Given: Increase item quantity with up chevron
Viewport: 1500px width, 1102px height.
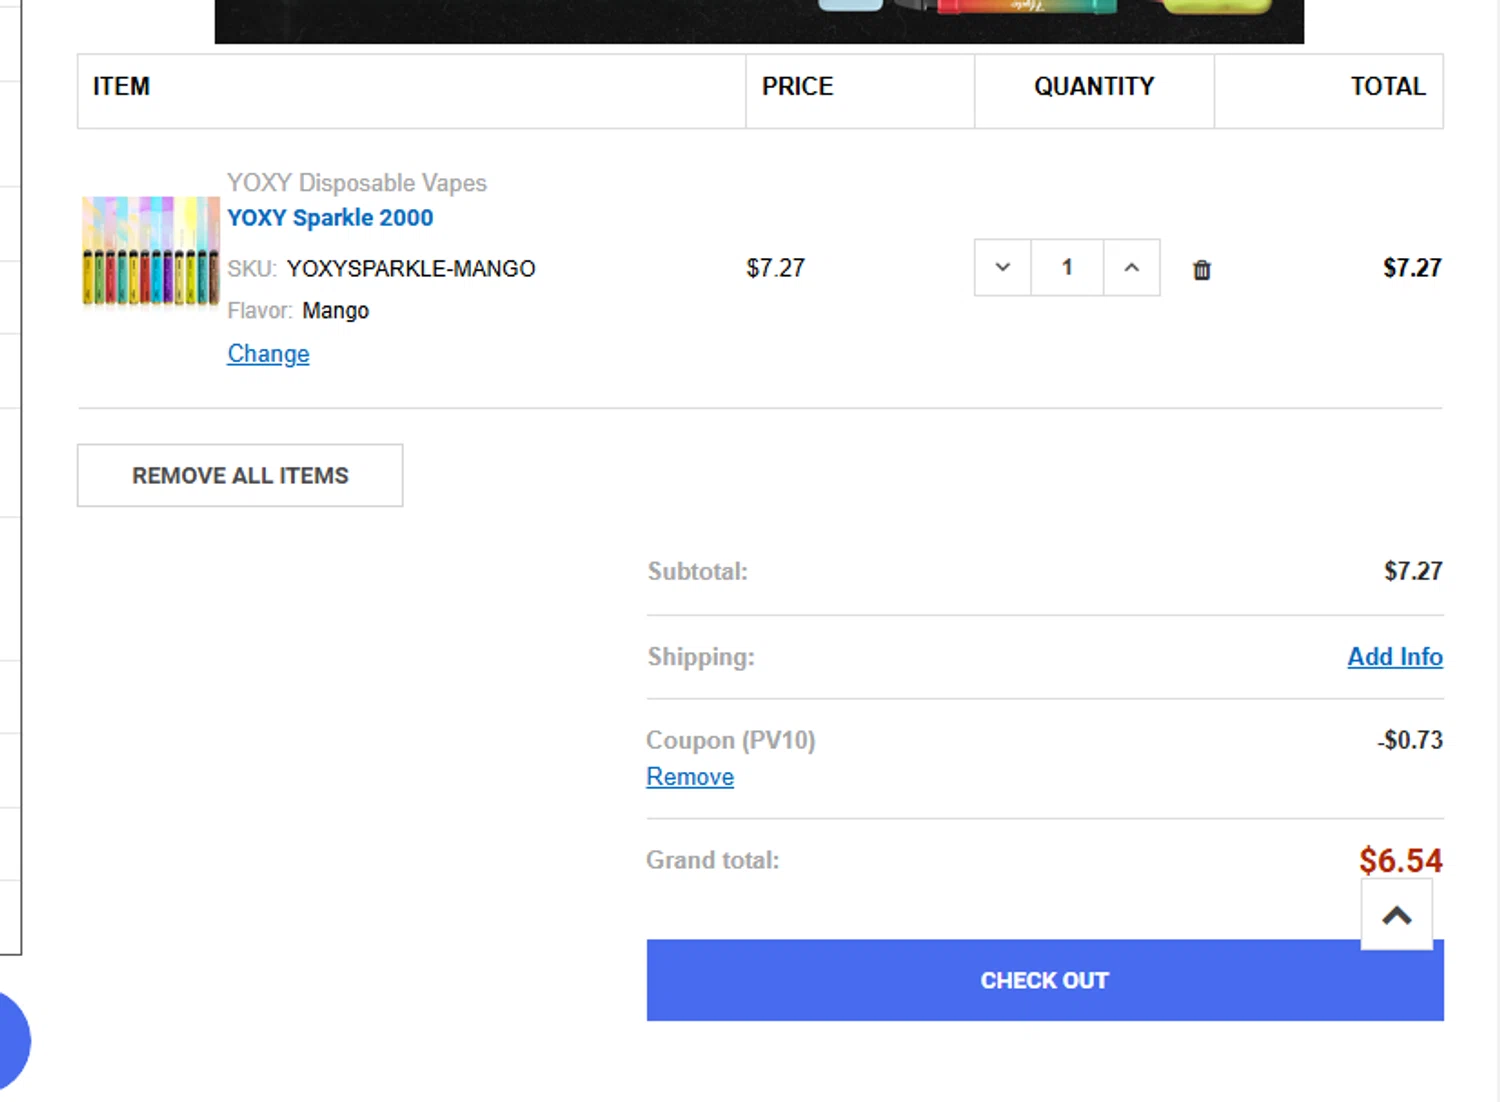Looking at the screenshot, I should click(x=1131, y=267).
